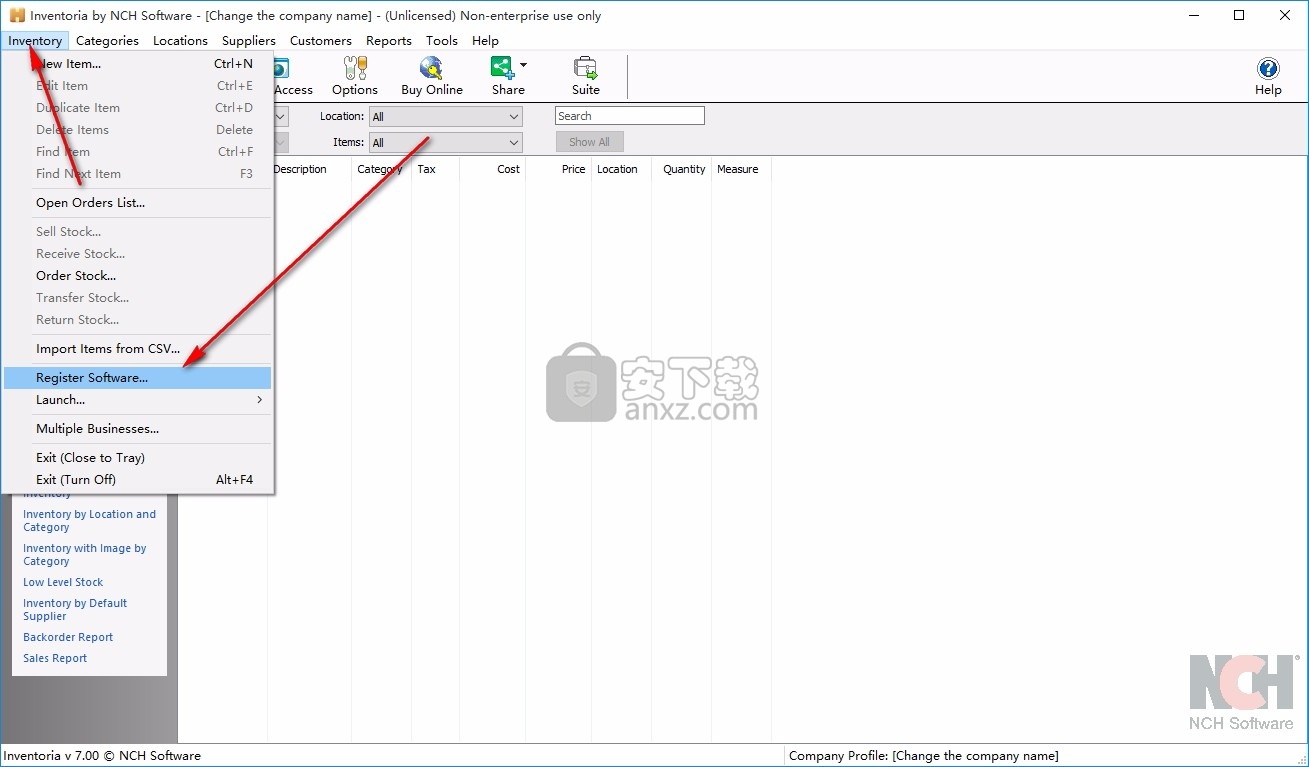The height and width of the screenshot is (767, 1309).
Task: Open the Suppliers menu
Action: (249, 41)
